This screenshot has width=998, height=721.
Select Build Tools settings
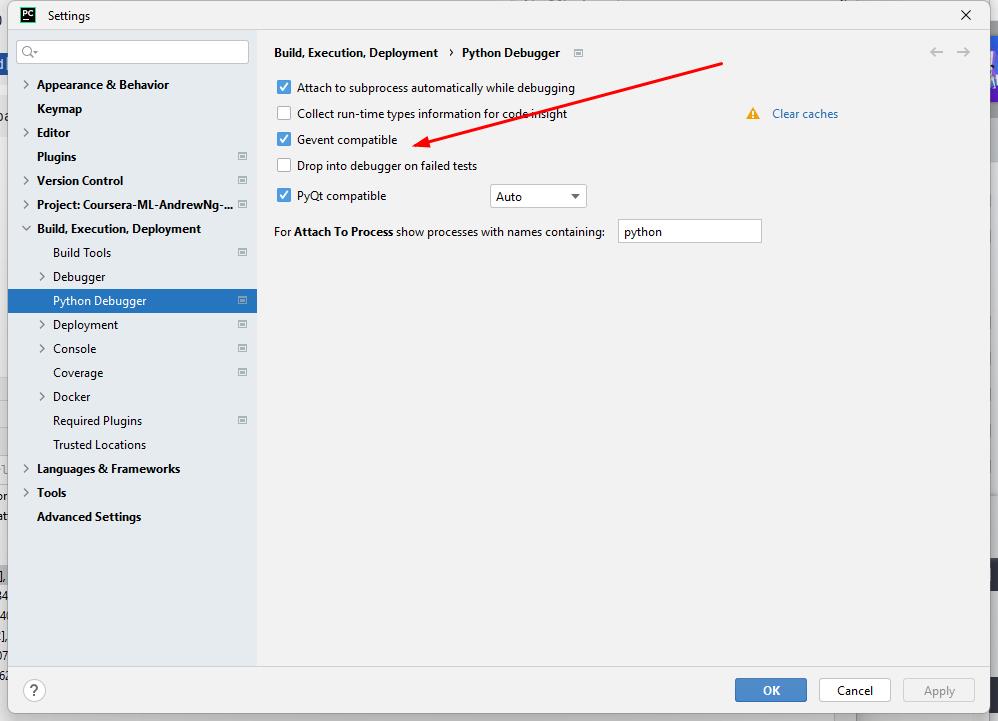click(x=82, y=253)
